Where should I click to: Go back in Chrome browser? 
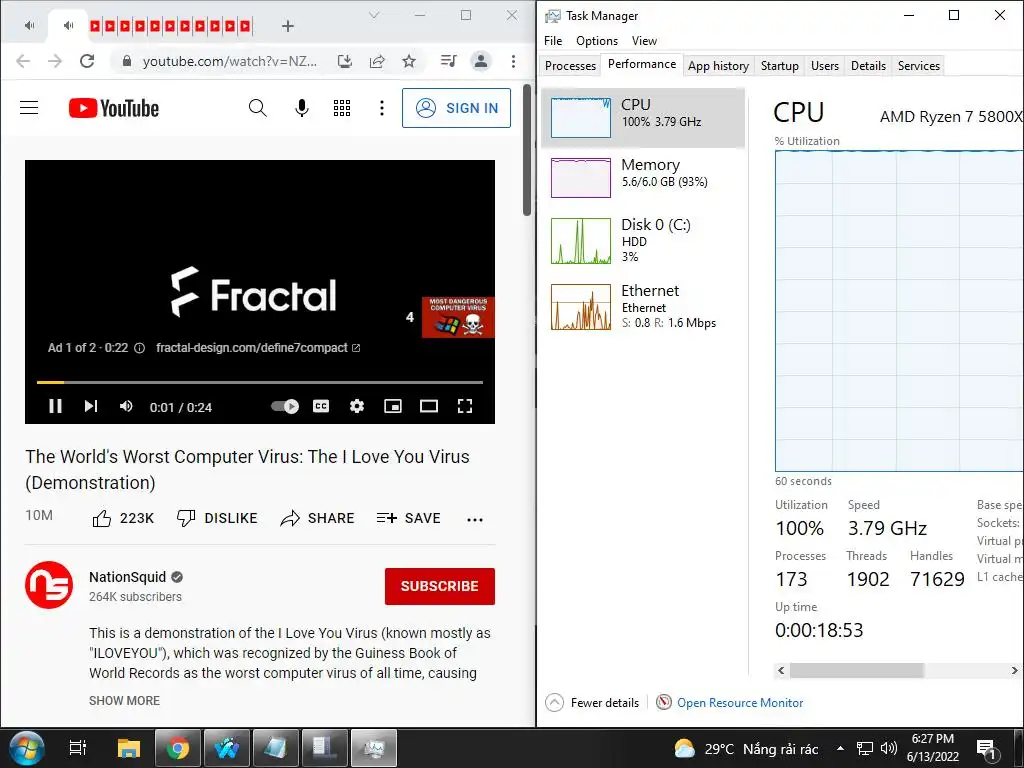[23, 61]
